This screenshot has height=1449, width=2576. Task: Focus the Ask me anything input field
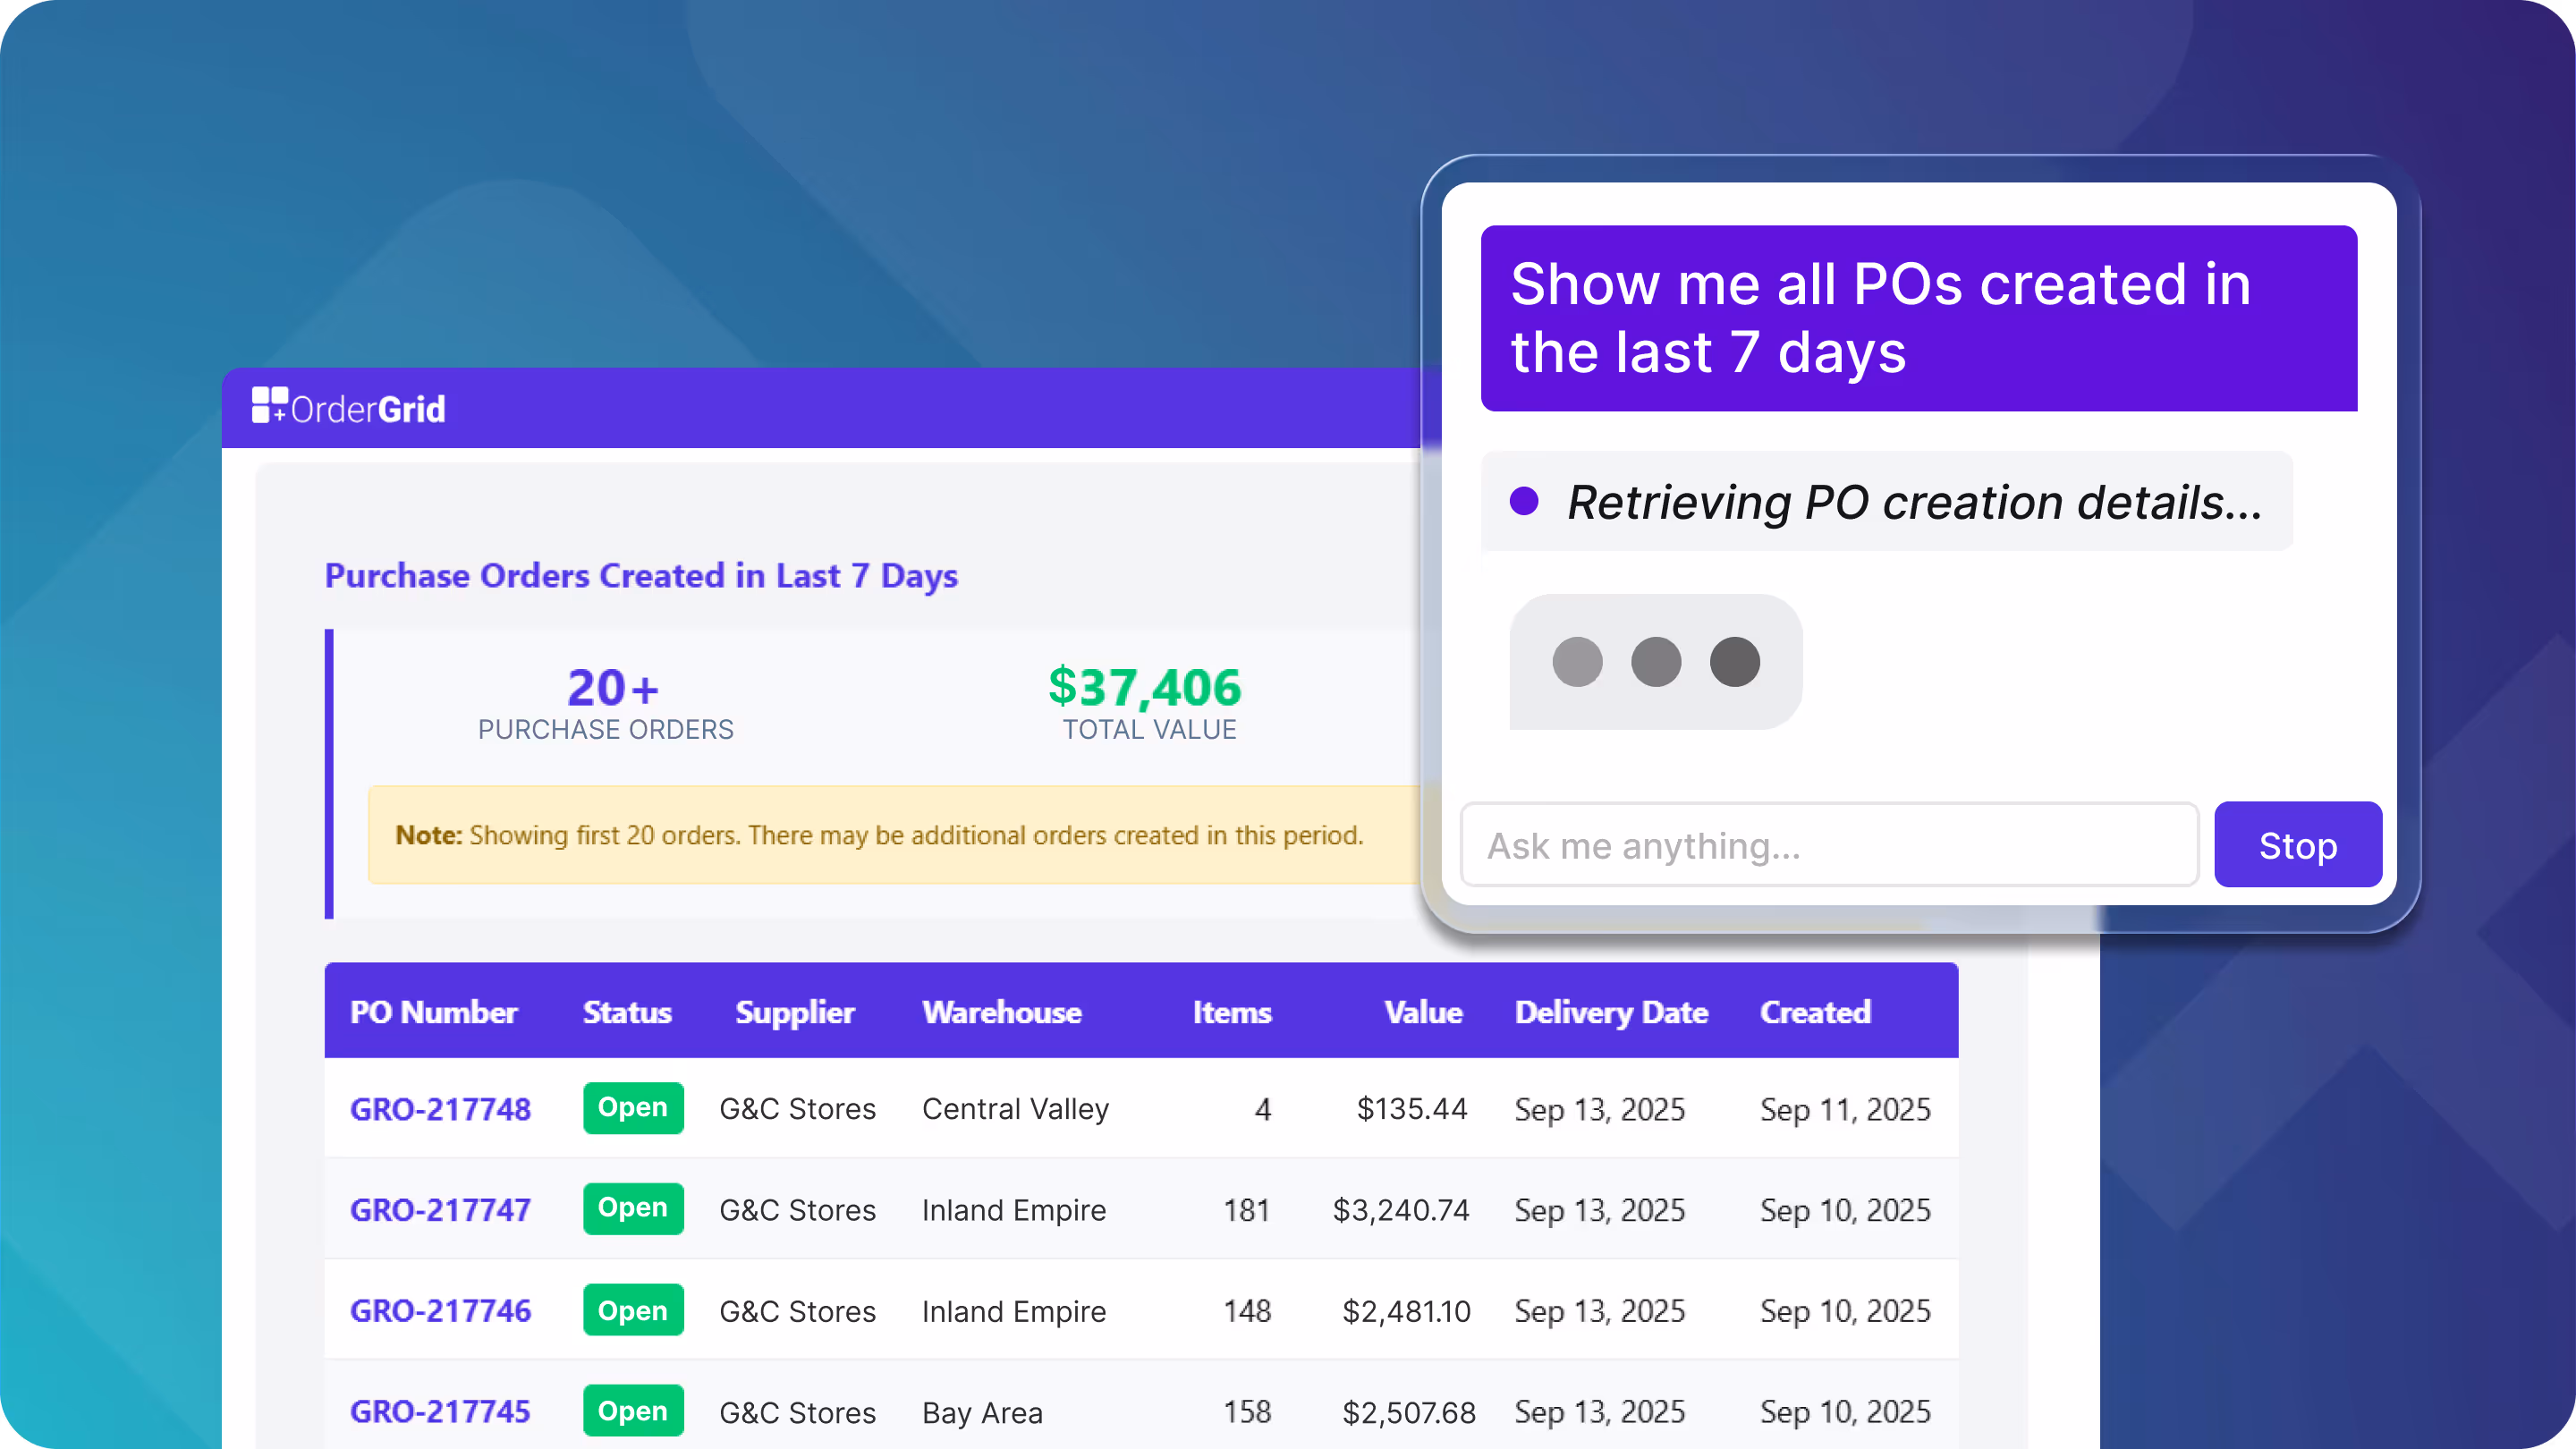click(1828, 845)
